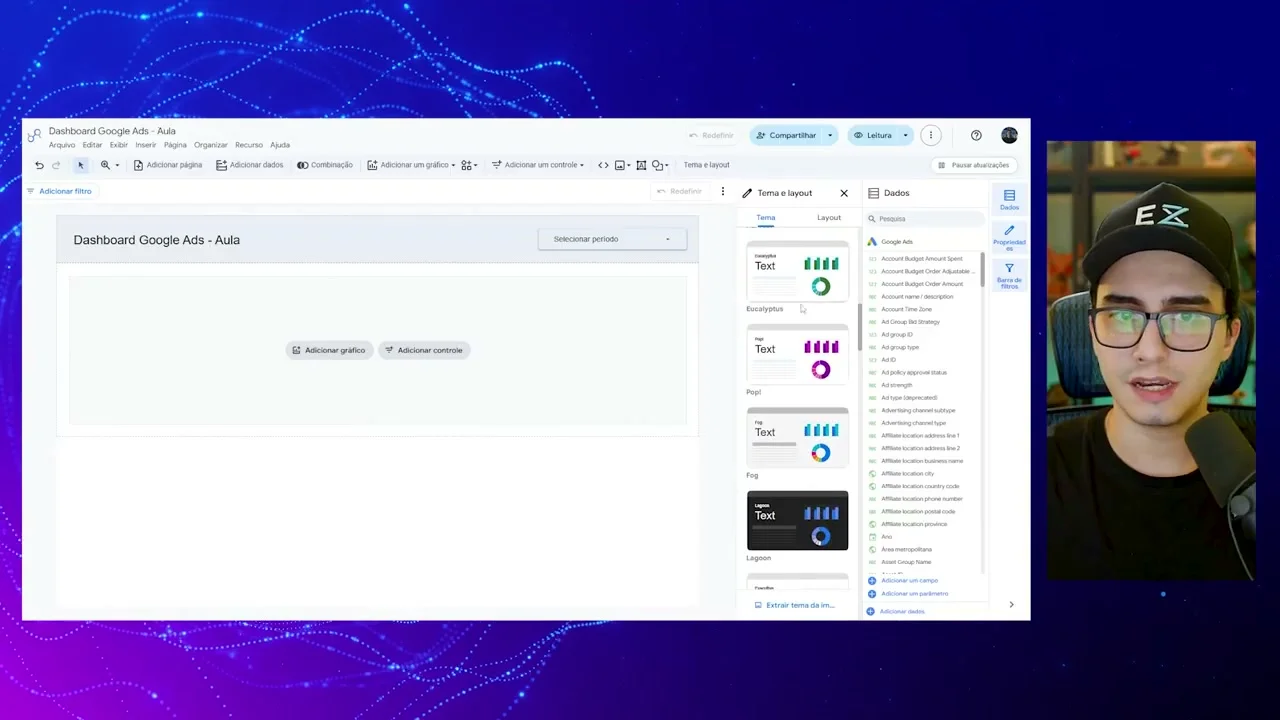The height and width of the screenshot is (720, 1280).
Task: Apply the Eucalyptus theme thumbnail
Action: tap(797, 272)
